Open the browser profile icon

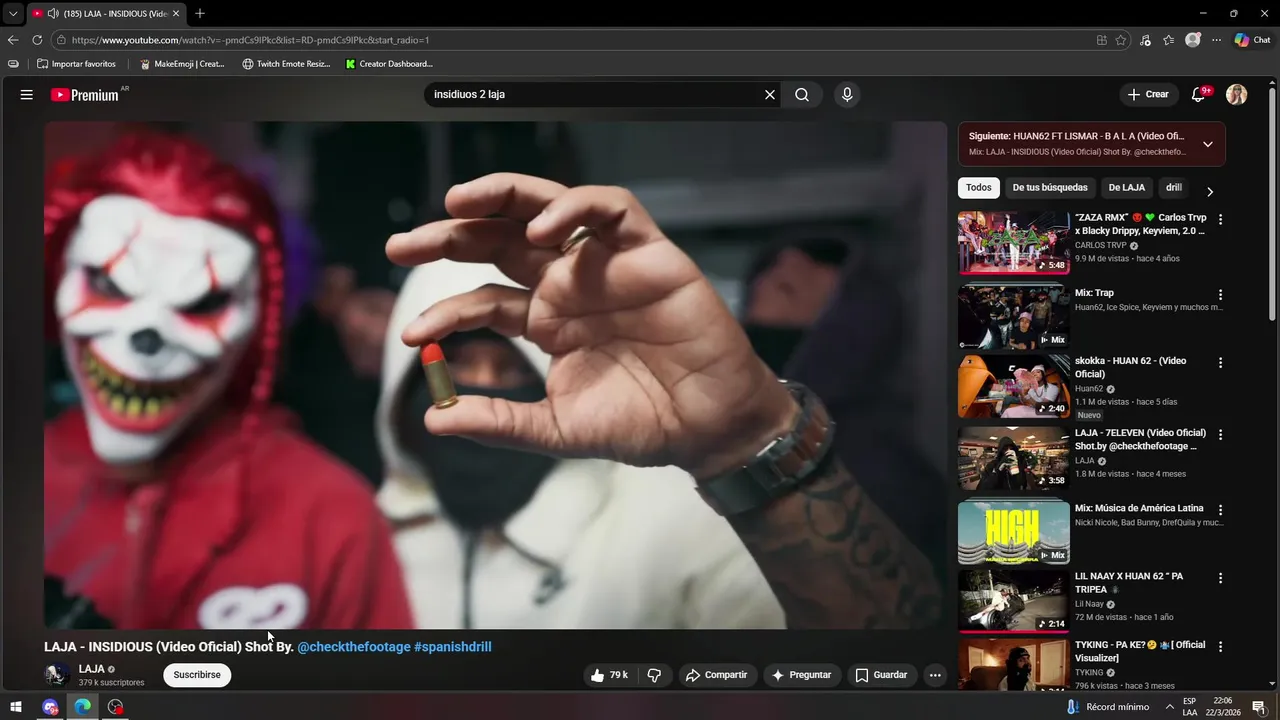[x=1193, y=40]
